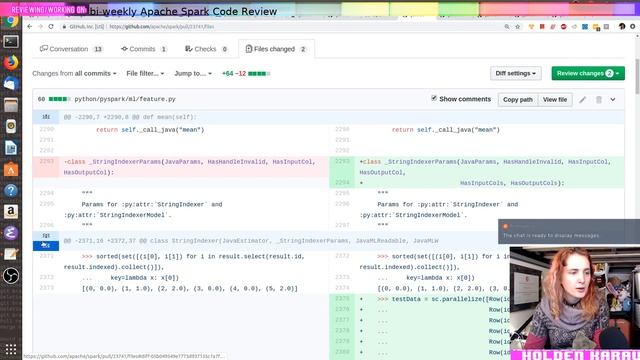Click the Copy path button
The width and height of the screenshot is (640, 360).
pos(518,100)
